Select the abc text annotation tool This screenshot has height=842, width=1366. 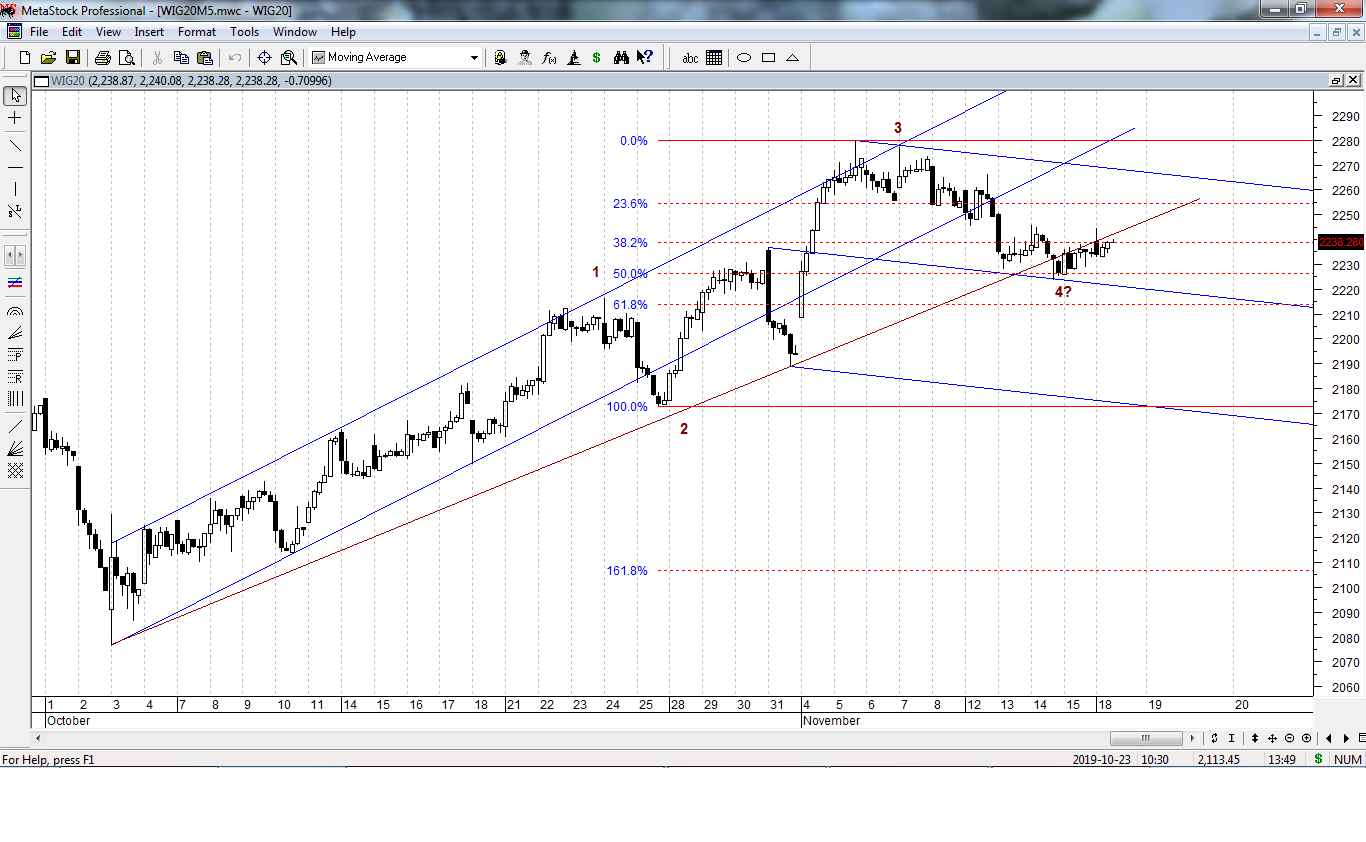[x=690, y=58]
